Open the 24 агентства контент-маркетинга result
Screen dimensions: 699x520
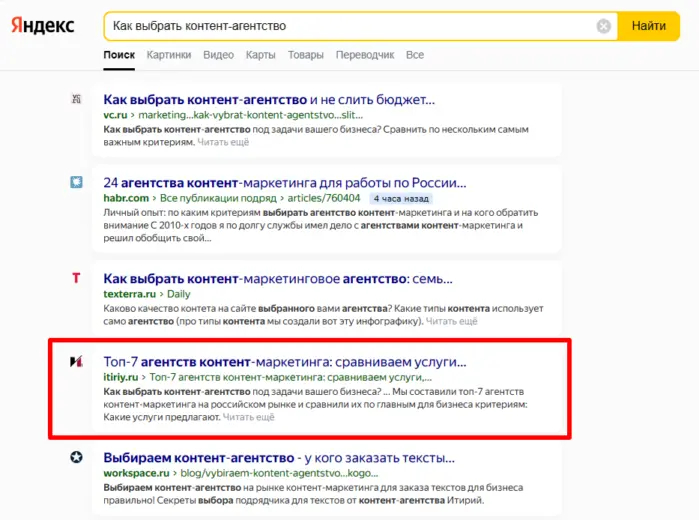click(x=285, y=183)
